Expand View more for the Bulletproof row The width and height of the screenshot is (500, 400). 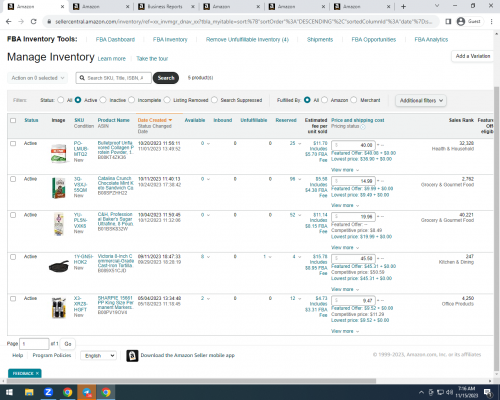coord(345,170)
